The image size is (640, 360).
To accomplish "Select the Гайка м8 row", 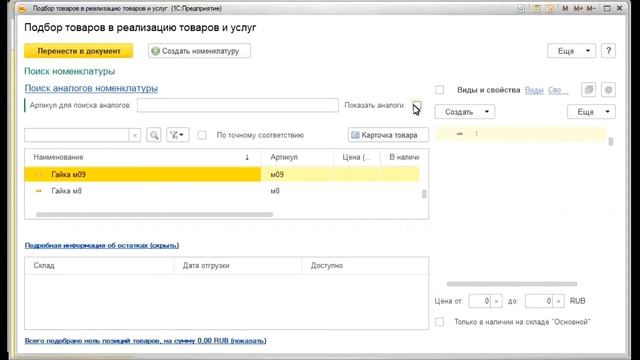I will (x=222, y=191).
